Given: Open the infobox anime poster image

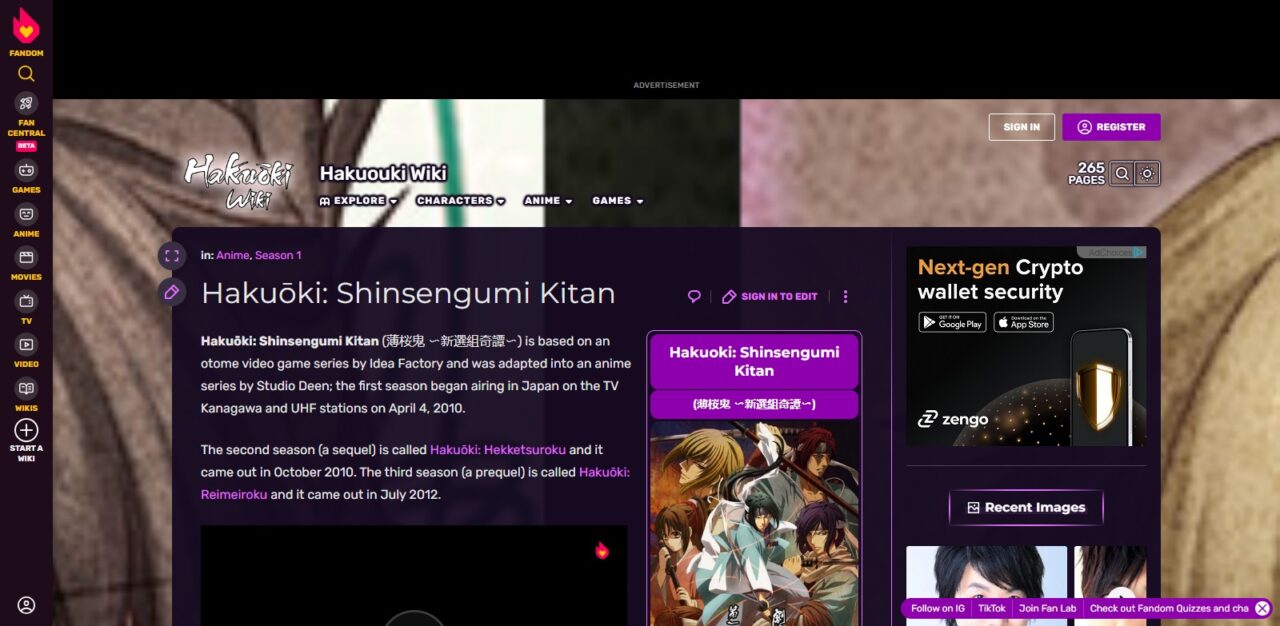Looking at the screenshot, I should point(754,523).
